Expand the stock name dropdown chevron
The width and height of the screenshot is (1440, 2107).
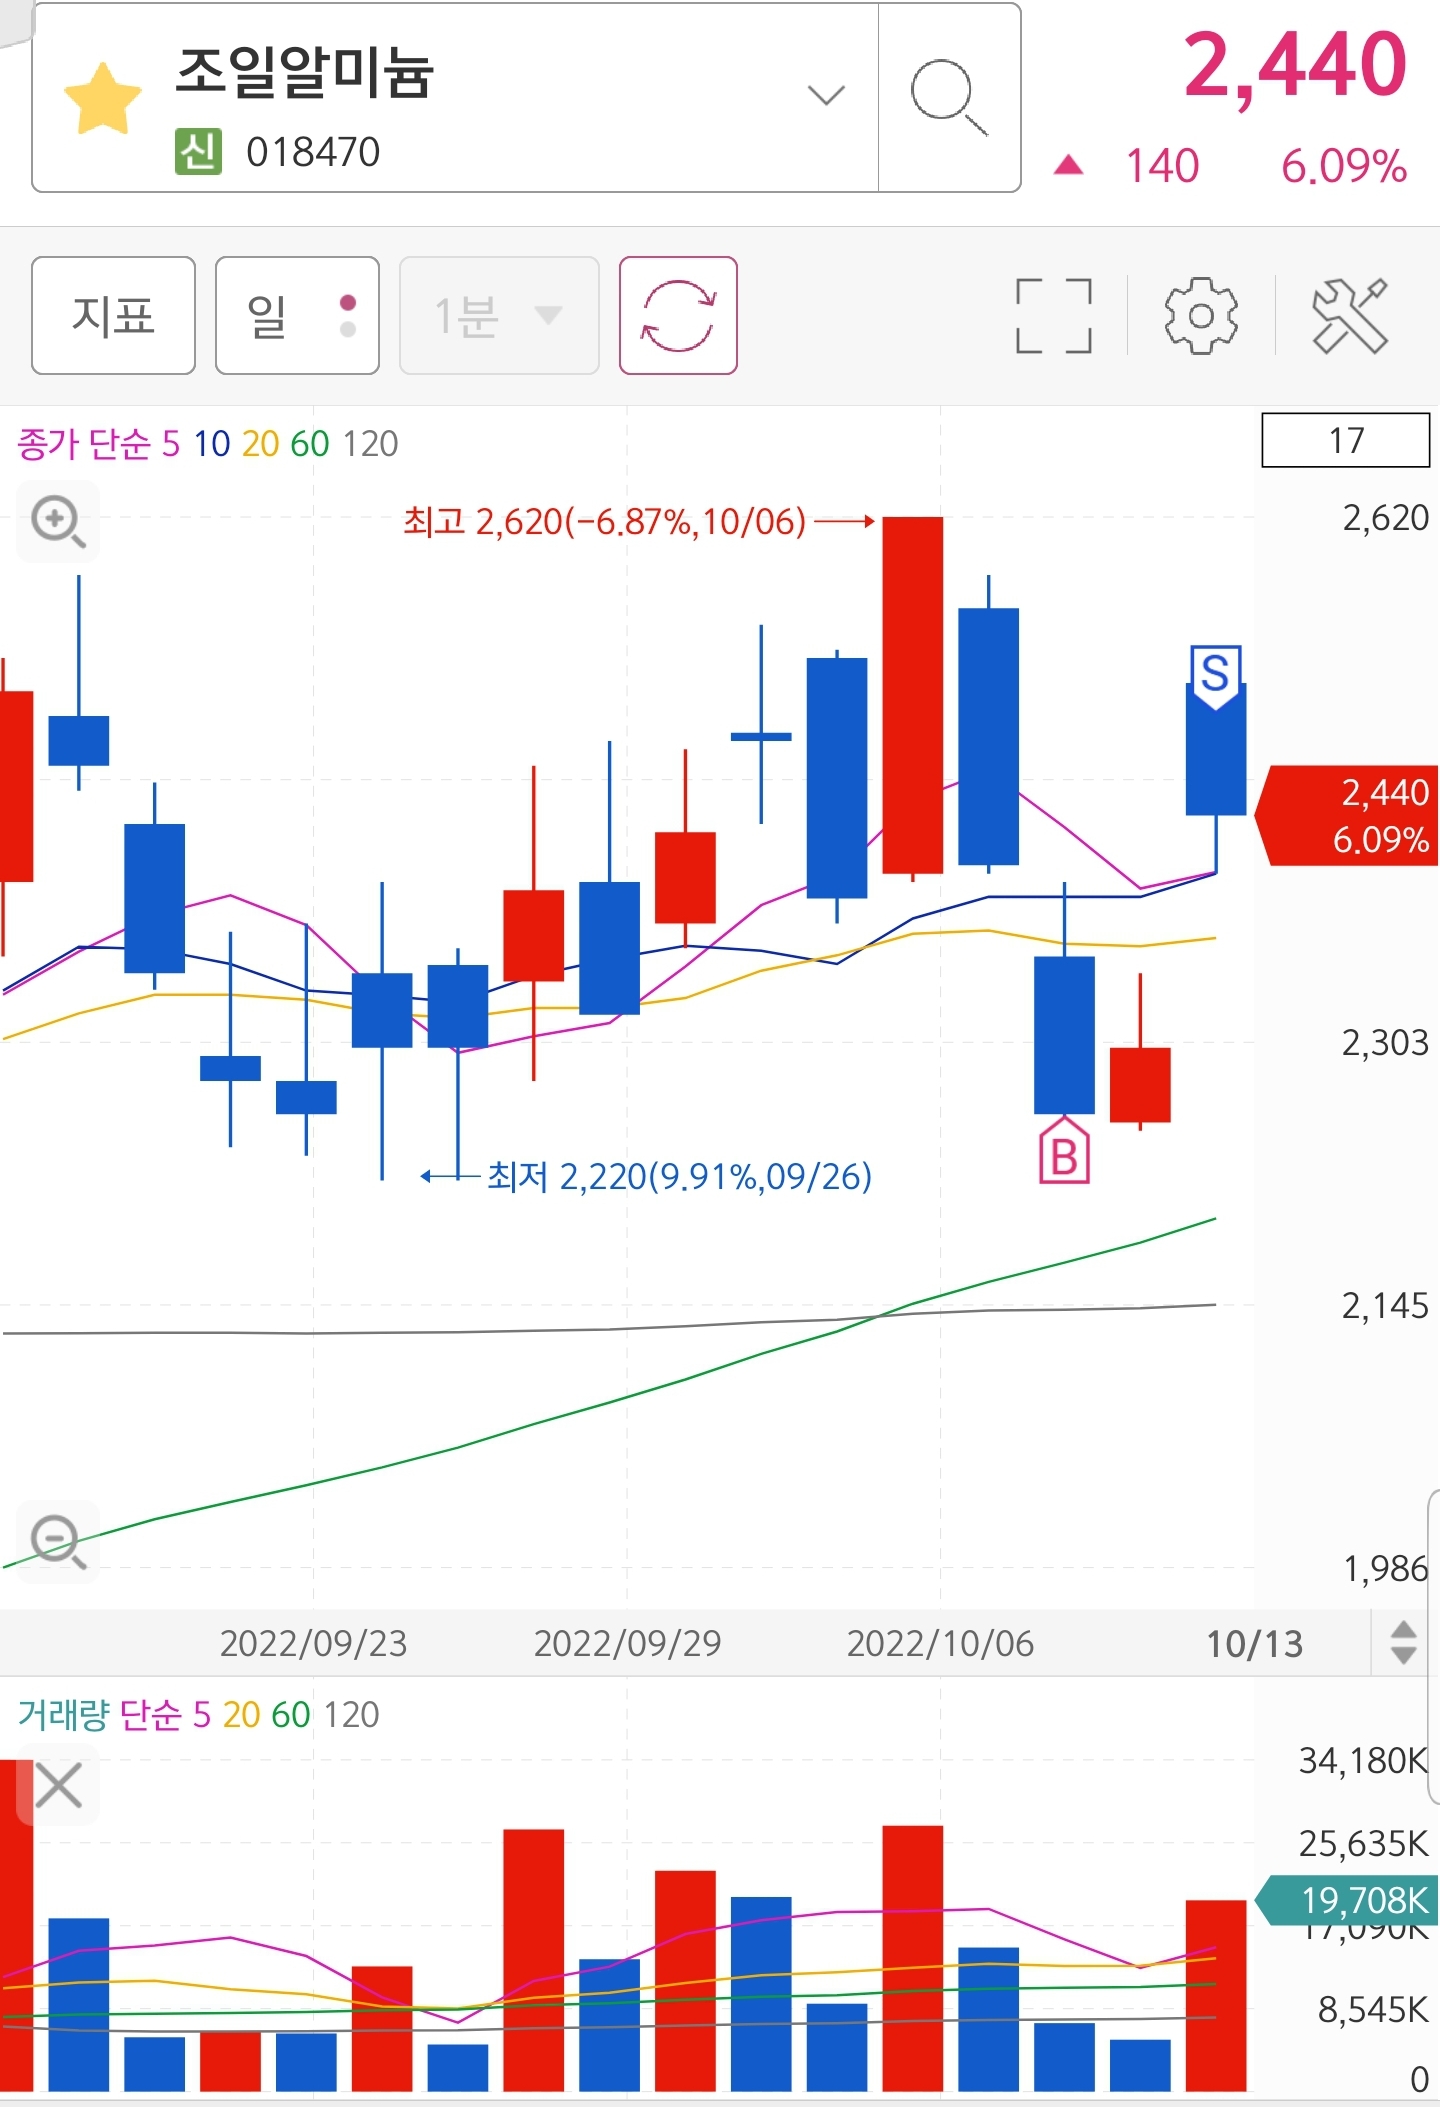click(x=826, y=95)
